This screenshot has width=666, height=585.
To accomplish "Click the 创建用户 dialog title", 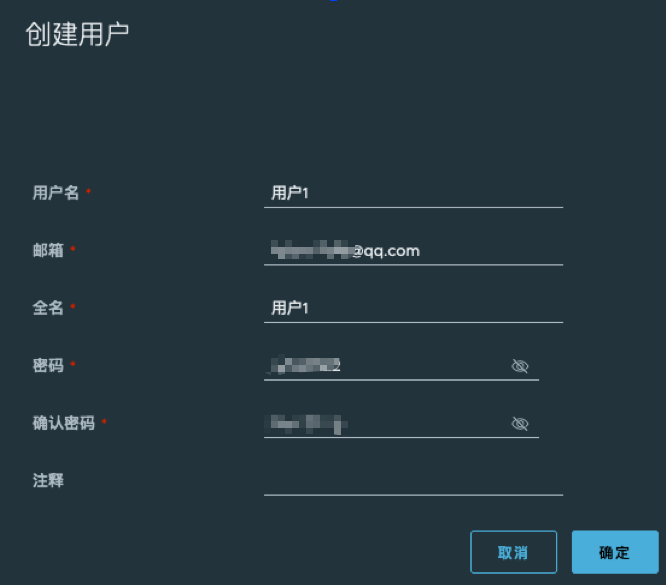I will [77, 34].
